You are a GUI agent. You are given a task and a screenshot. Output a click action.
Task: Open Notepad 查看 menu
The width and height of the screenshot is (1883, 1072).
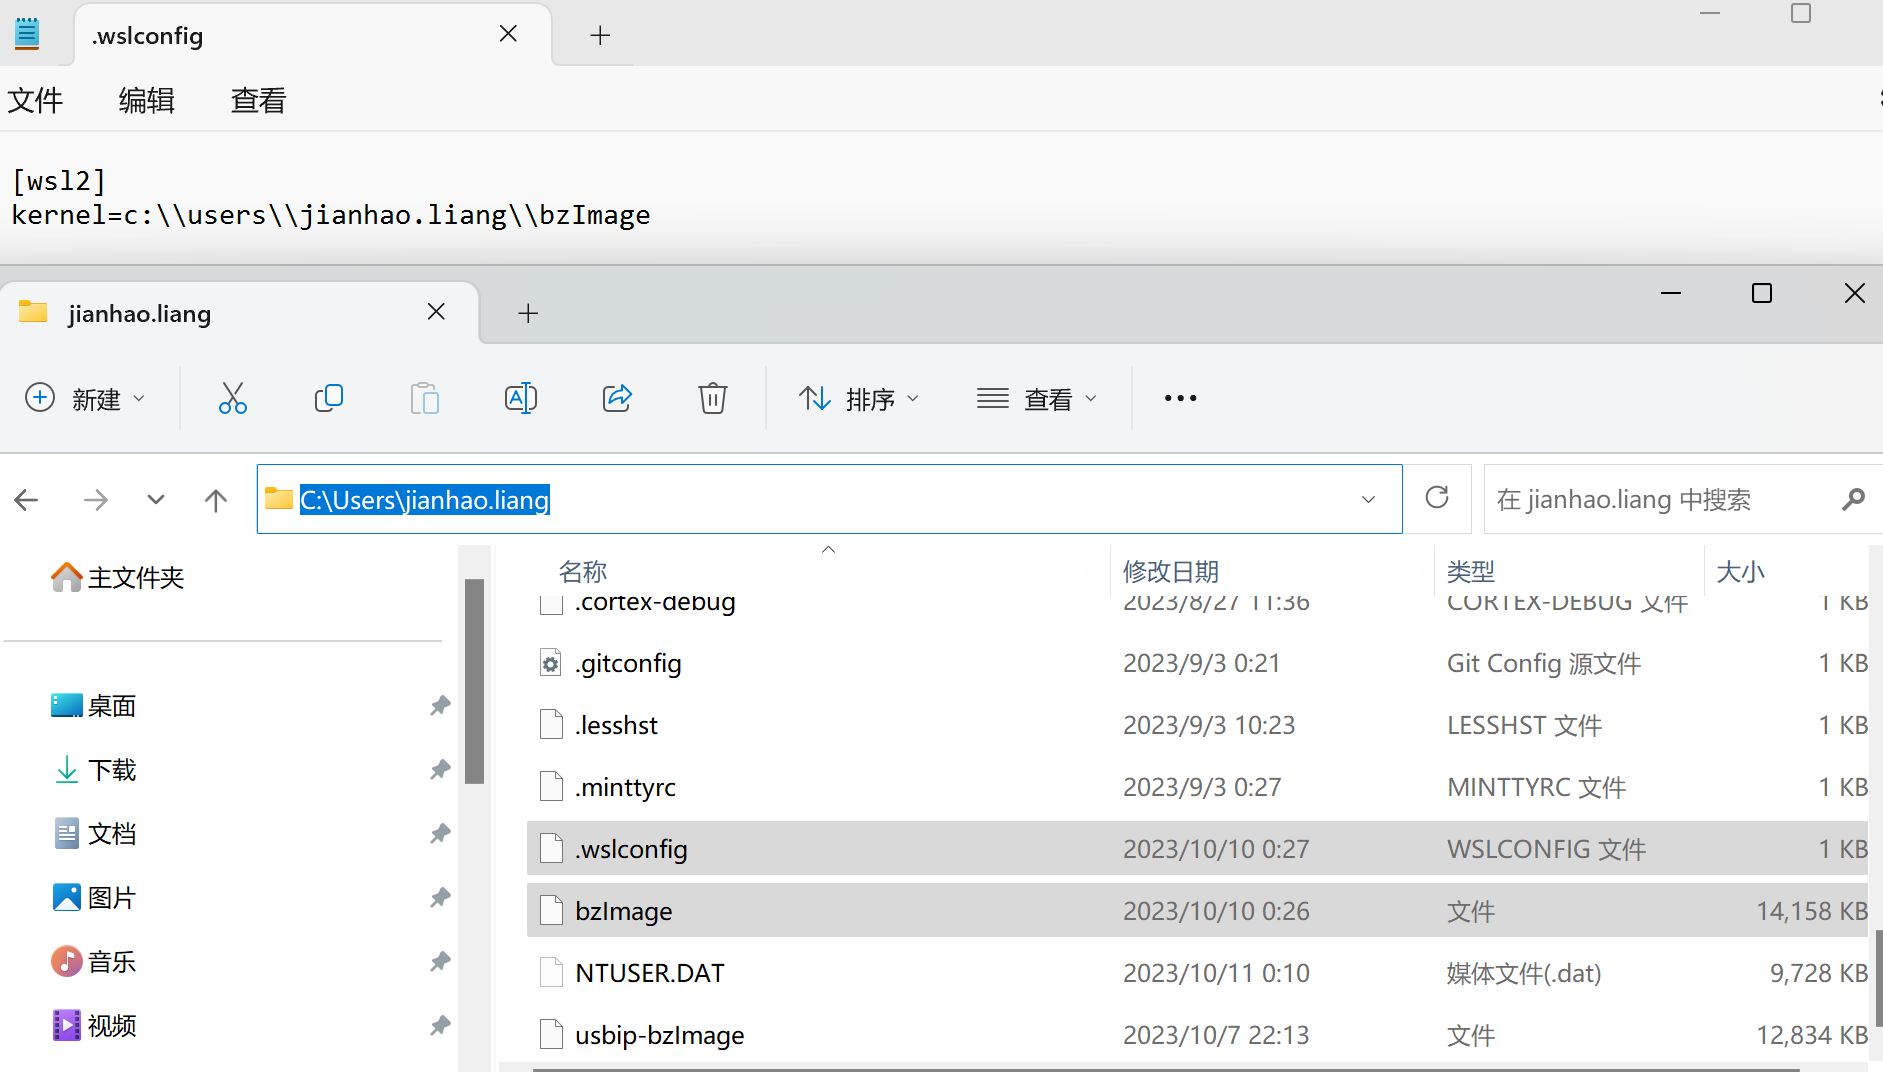pos(259,100)
